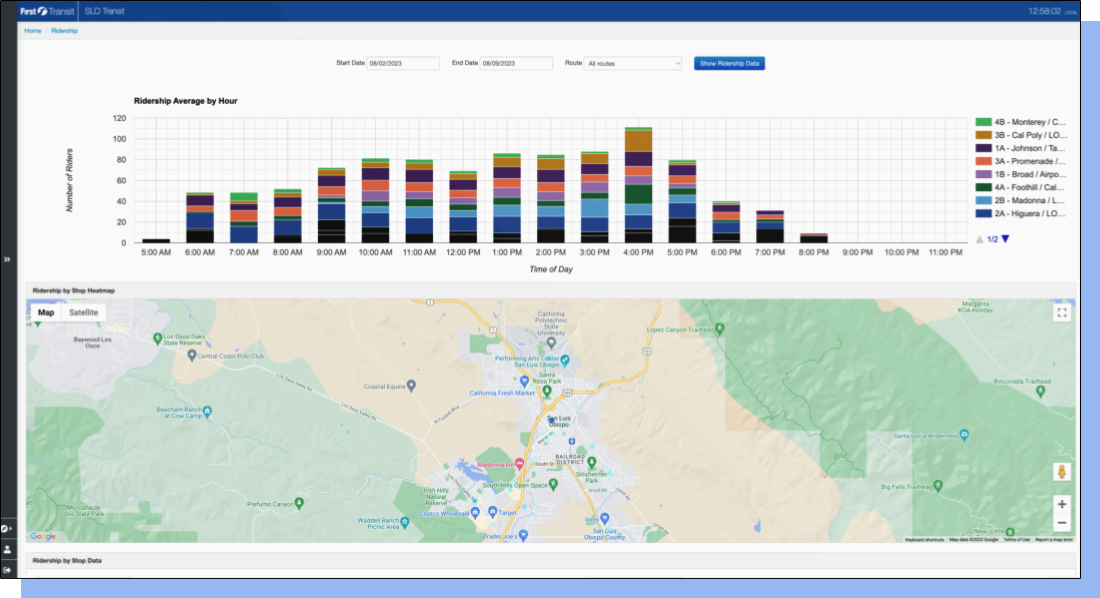Image resolution: width=1100 pixels, height=598 pixels.
Task: Select the Coastal Equine map pin
Action: (412, 385)
